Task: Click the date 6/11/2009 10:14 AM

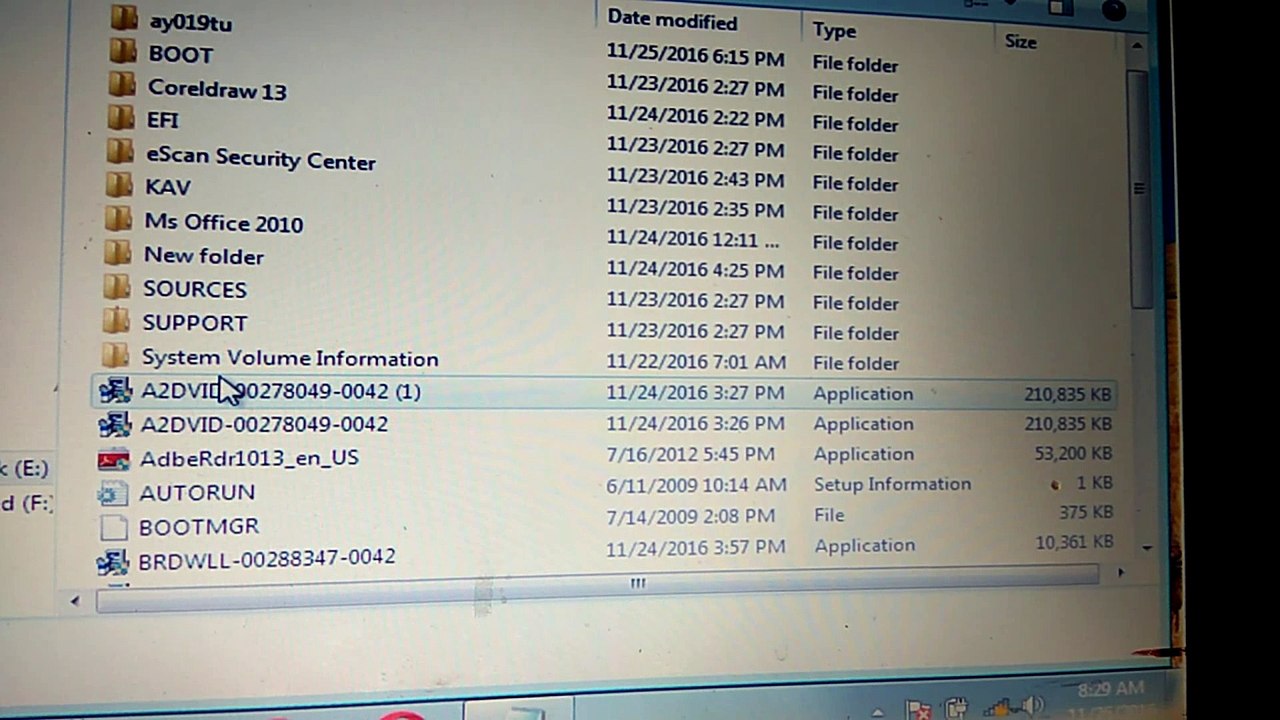Action: coord(696,485)
